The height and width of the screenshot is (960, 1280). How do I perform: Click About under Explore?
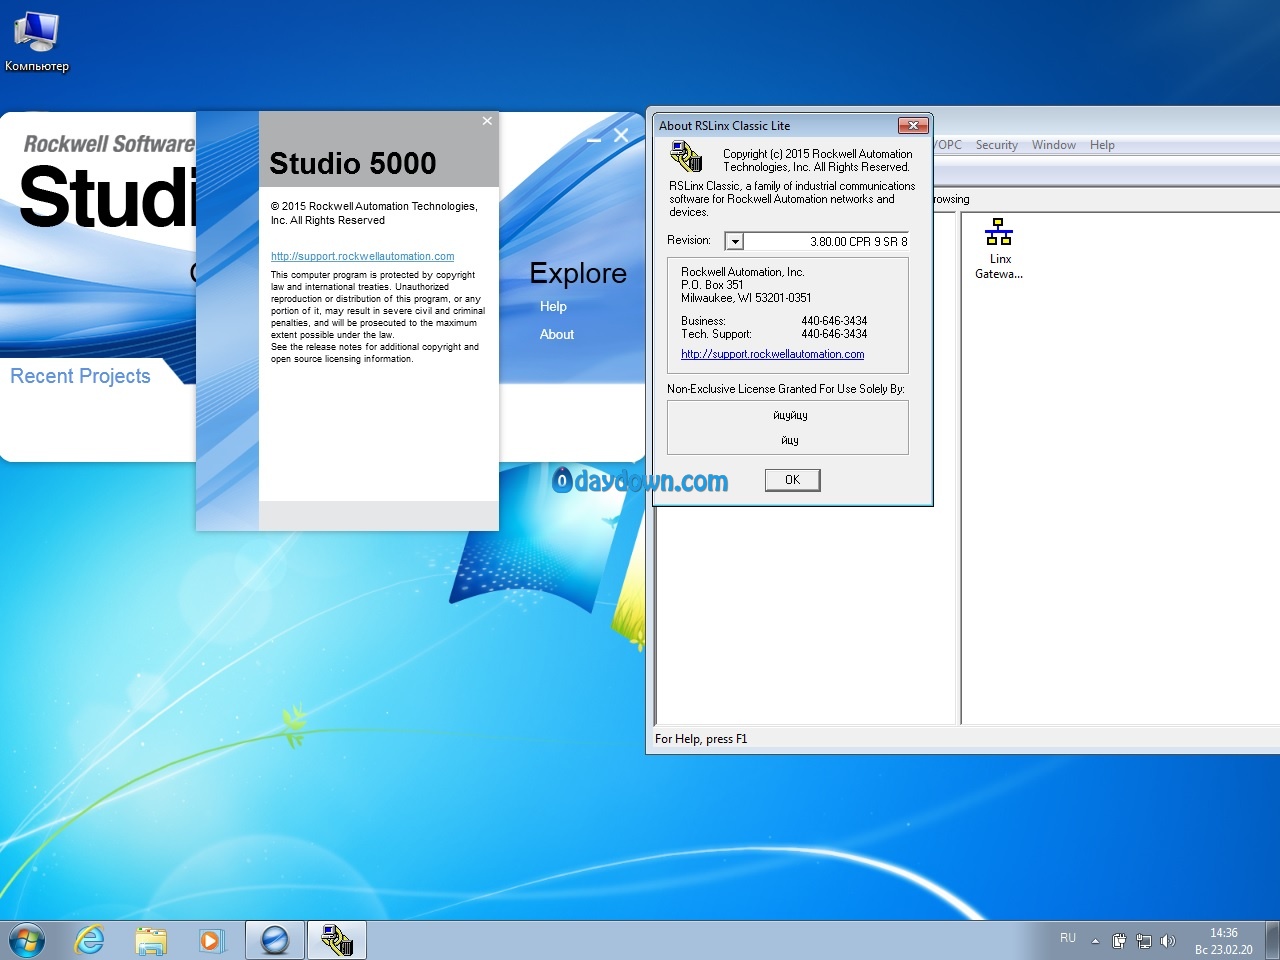coord(557,334)
